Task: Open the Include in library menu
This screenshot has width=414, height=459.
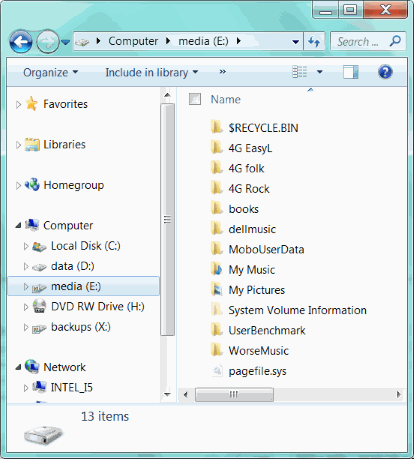Action: tap(152, 72)
